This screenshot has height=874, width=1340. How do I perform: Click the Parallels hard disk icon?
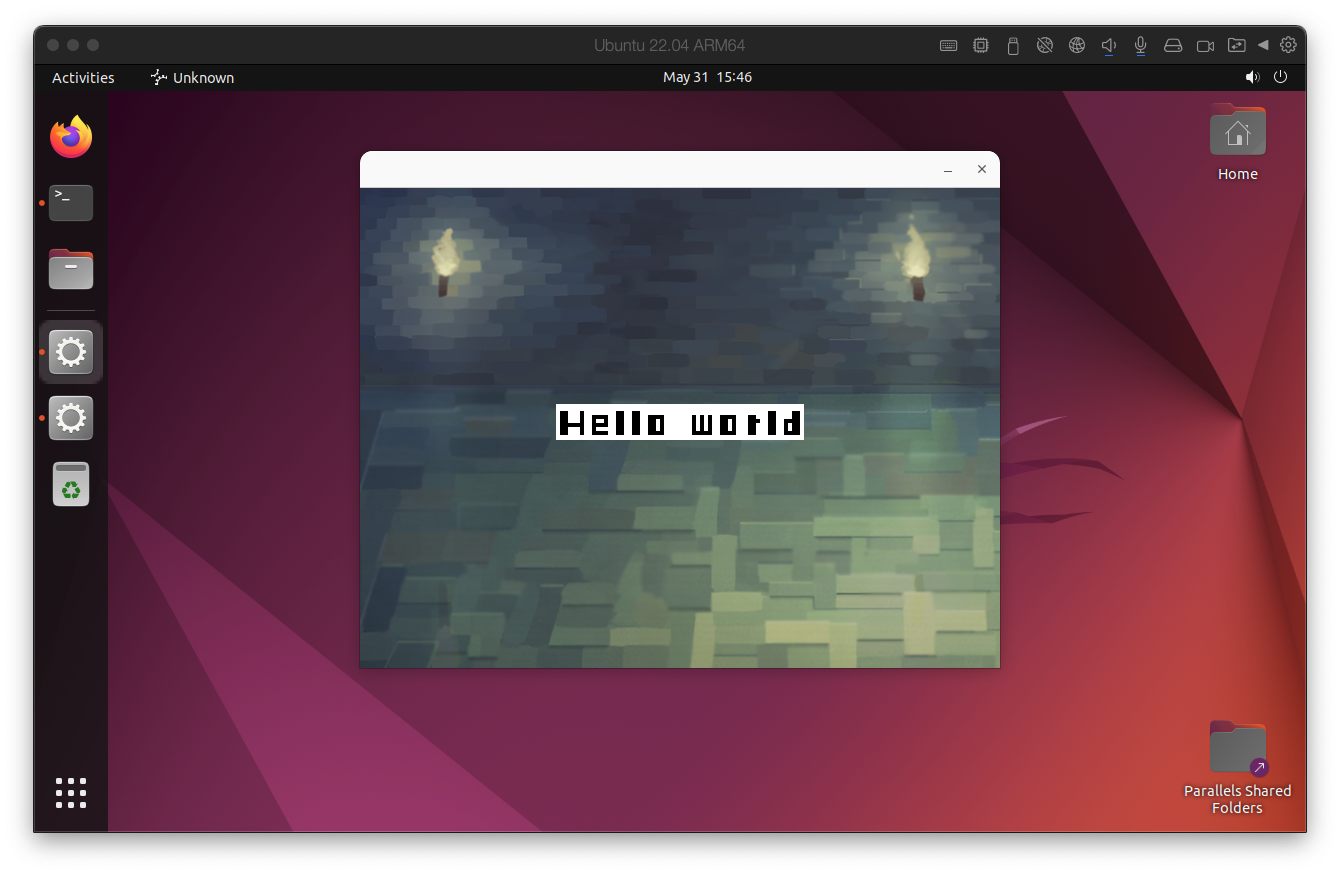(1173, 45)
